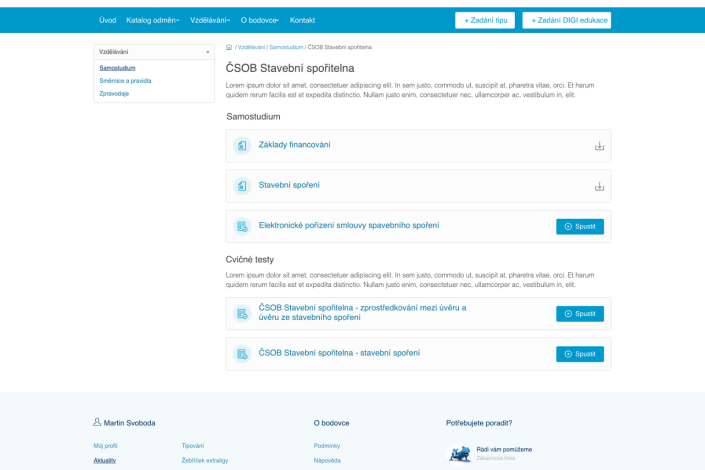The width and height of the screenshot is (705, 470).
Task: Open ČSOB Stavební spořitelna - stavební spoření title
Action: click(339, 353)
